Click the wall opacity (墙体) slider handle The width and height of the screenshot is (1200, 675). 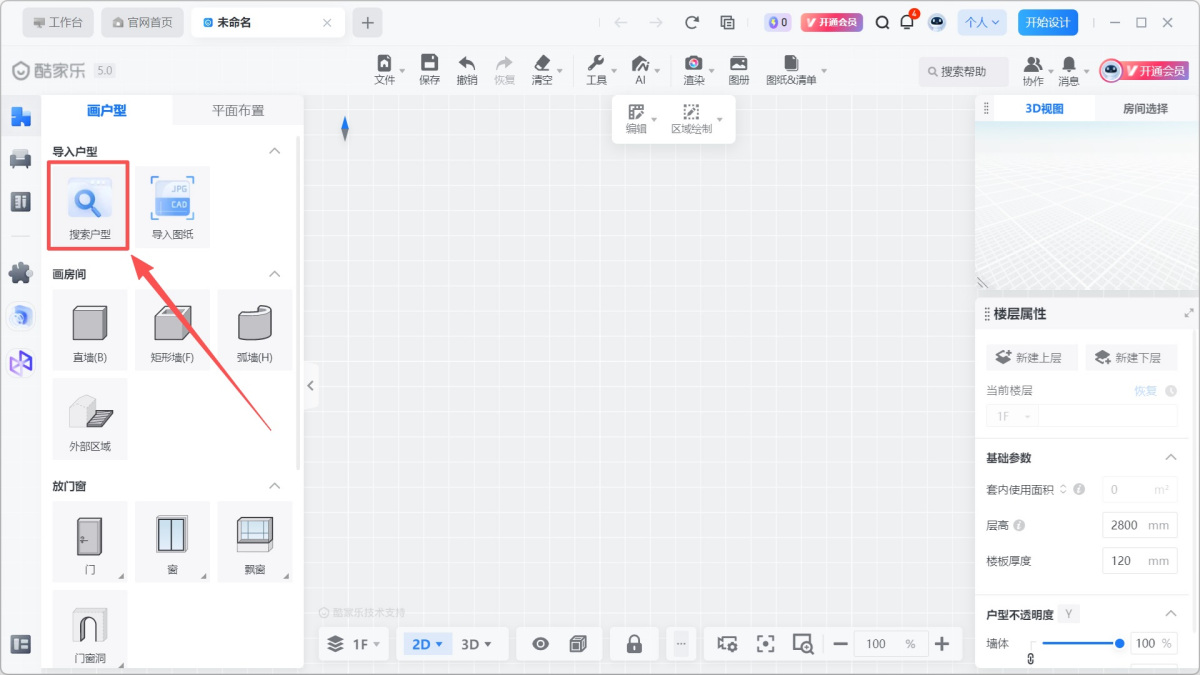[1119, 644]
